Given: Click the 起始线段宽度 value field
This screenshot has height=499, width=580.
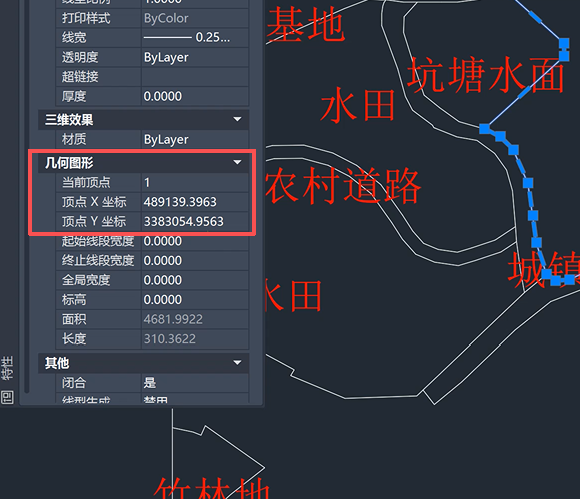Looking at the screenshot, I should 195,241.
